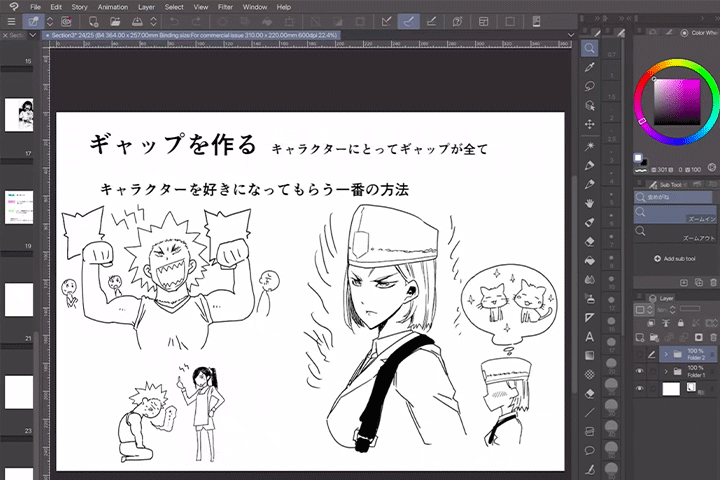Select the Frame border tool
720x480 pixels.
[590, 432]
